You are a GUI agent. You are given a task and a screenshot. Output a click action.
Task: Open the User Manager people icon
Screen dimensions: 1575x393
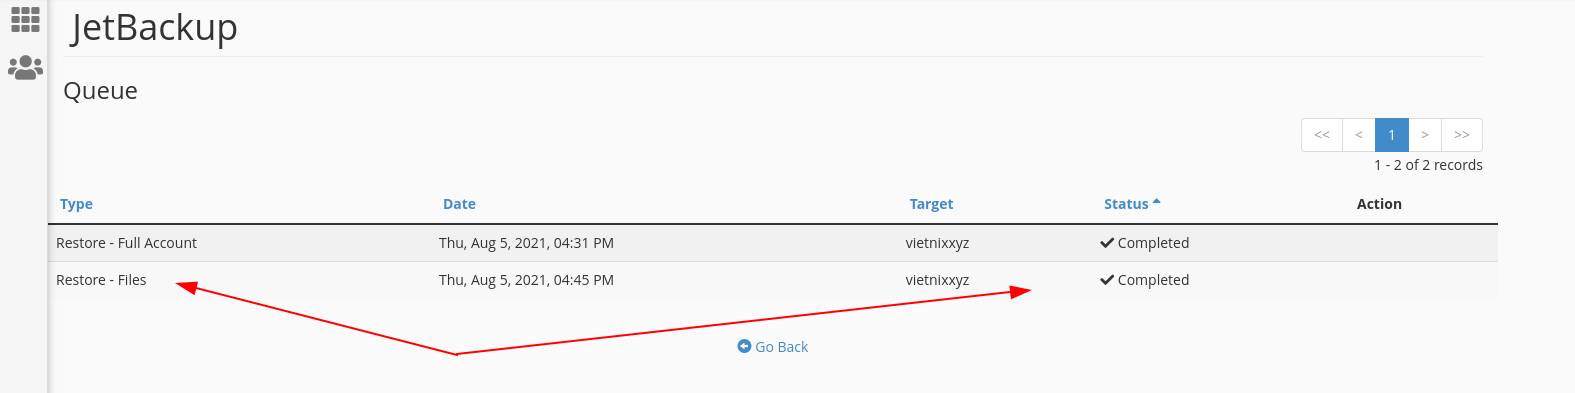pos(25,68)
